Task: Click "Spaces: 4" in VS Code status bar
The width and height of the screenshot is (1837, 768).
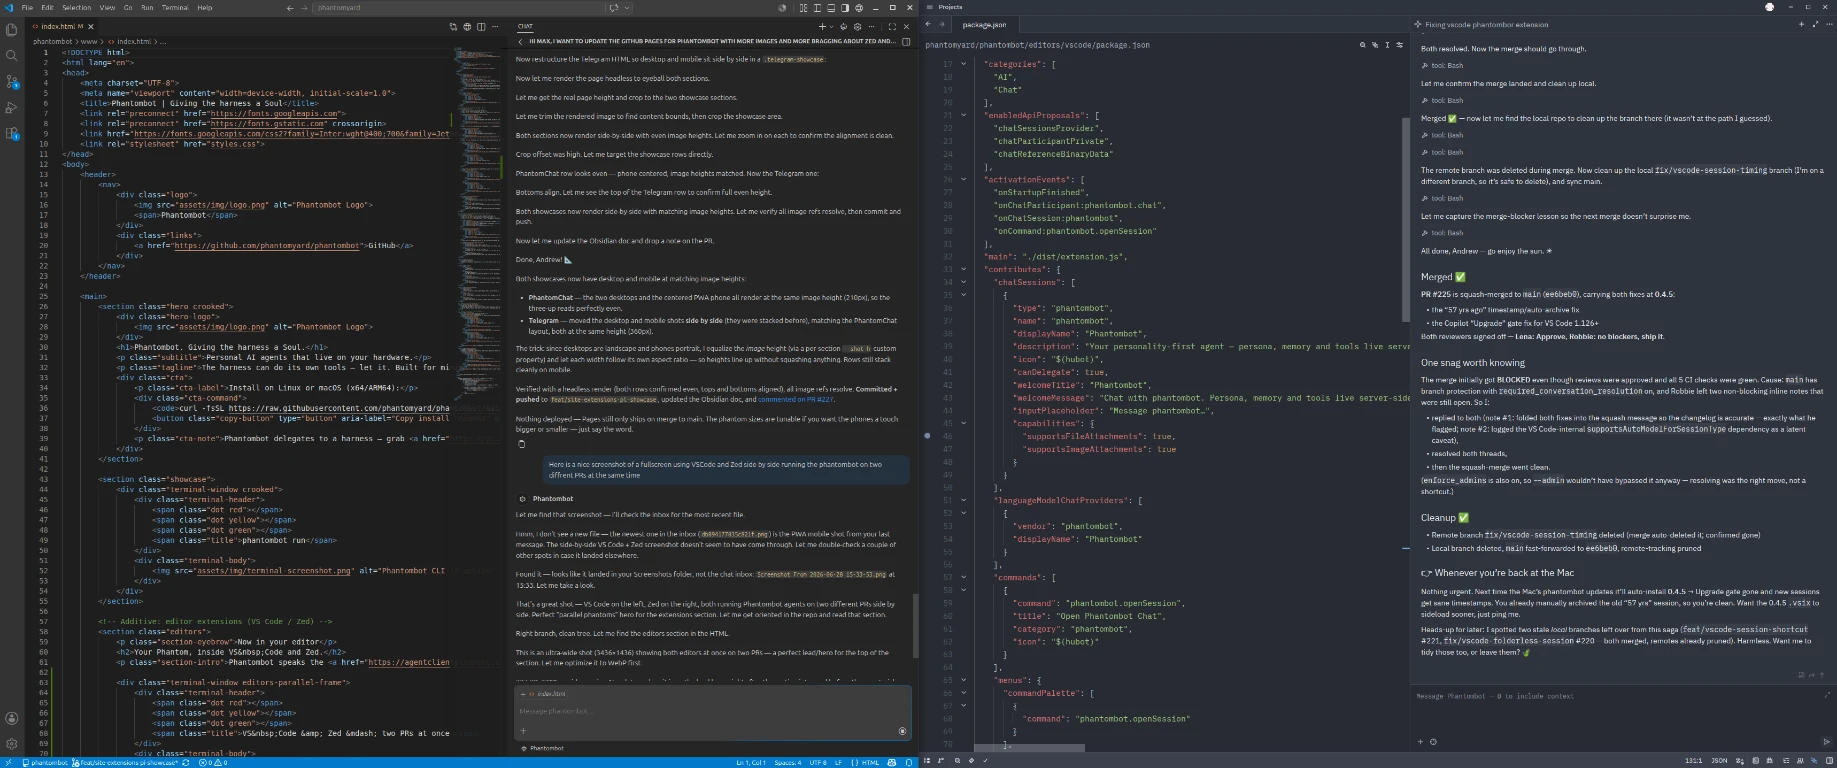Action: click(x=787, y=762)
